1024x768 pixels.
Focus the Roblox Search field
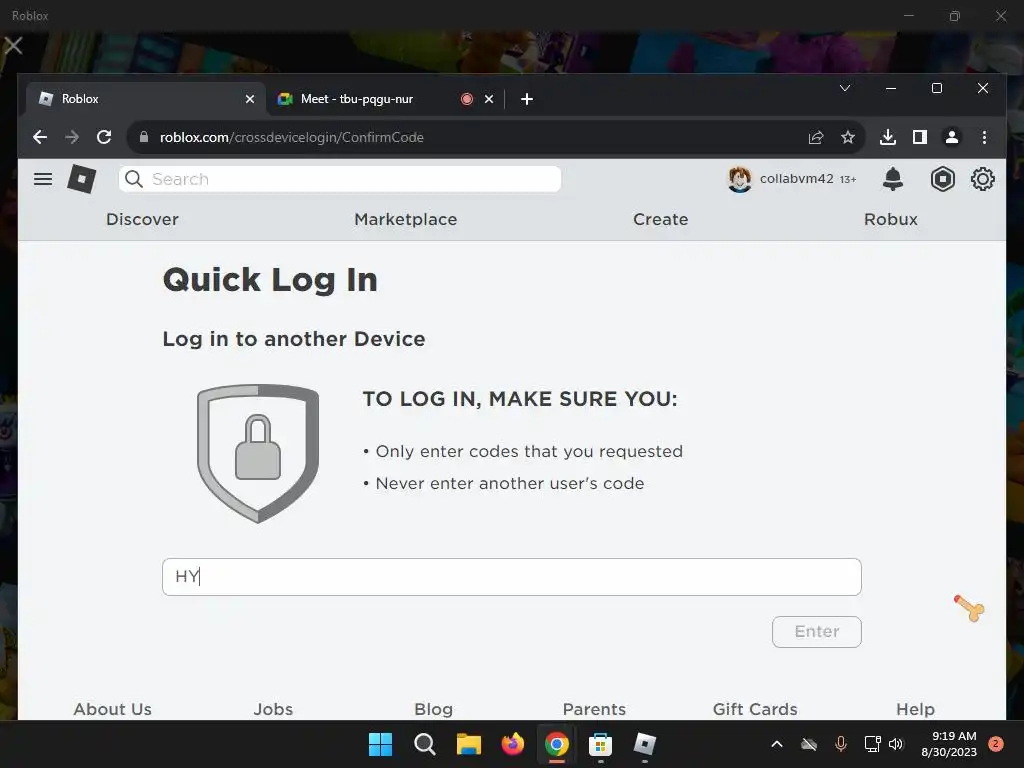coord(340,179)
